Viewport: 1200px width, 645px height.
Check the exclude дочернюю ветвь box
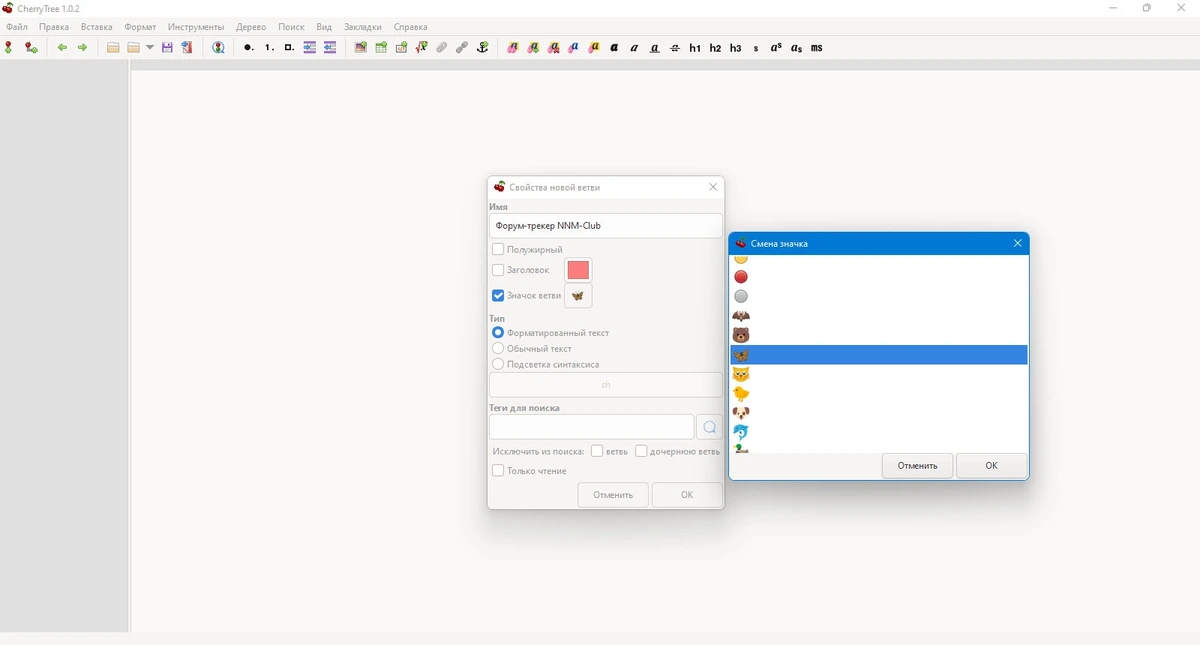(x=642, y=451)
